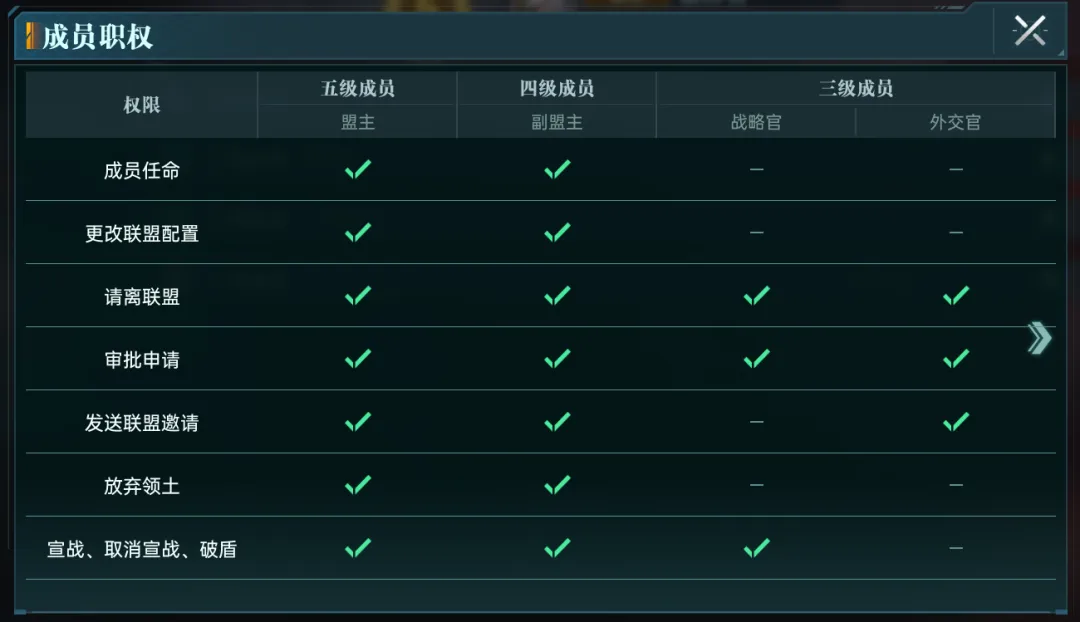Close the 成员职权 panel with X
Viewport: 1080px width, 622px height.
1030,31
